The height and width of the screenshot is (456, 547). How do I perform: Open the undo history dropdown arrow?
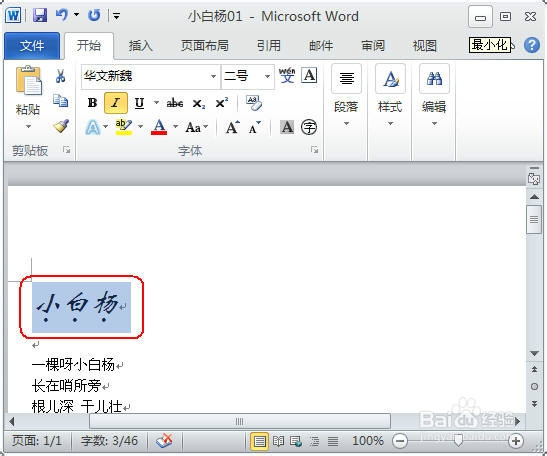click(76, 15)
